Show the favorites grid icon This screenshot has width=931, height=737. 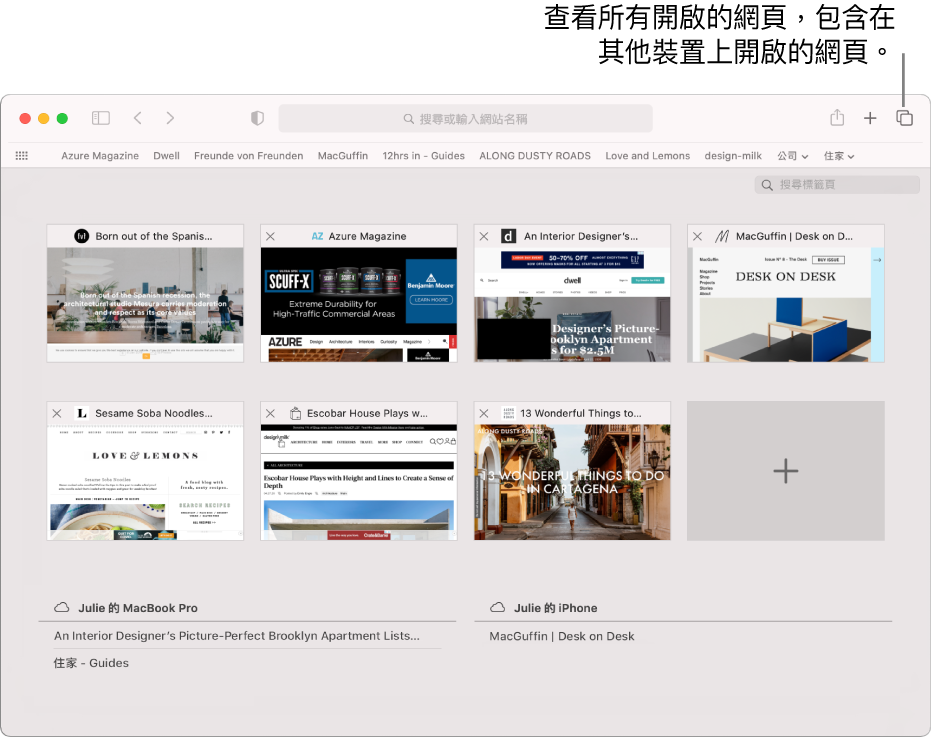22,156
